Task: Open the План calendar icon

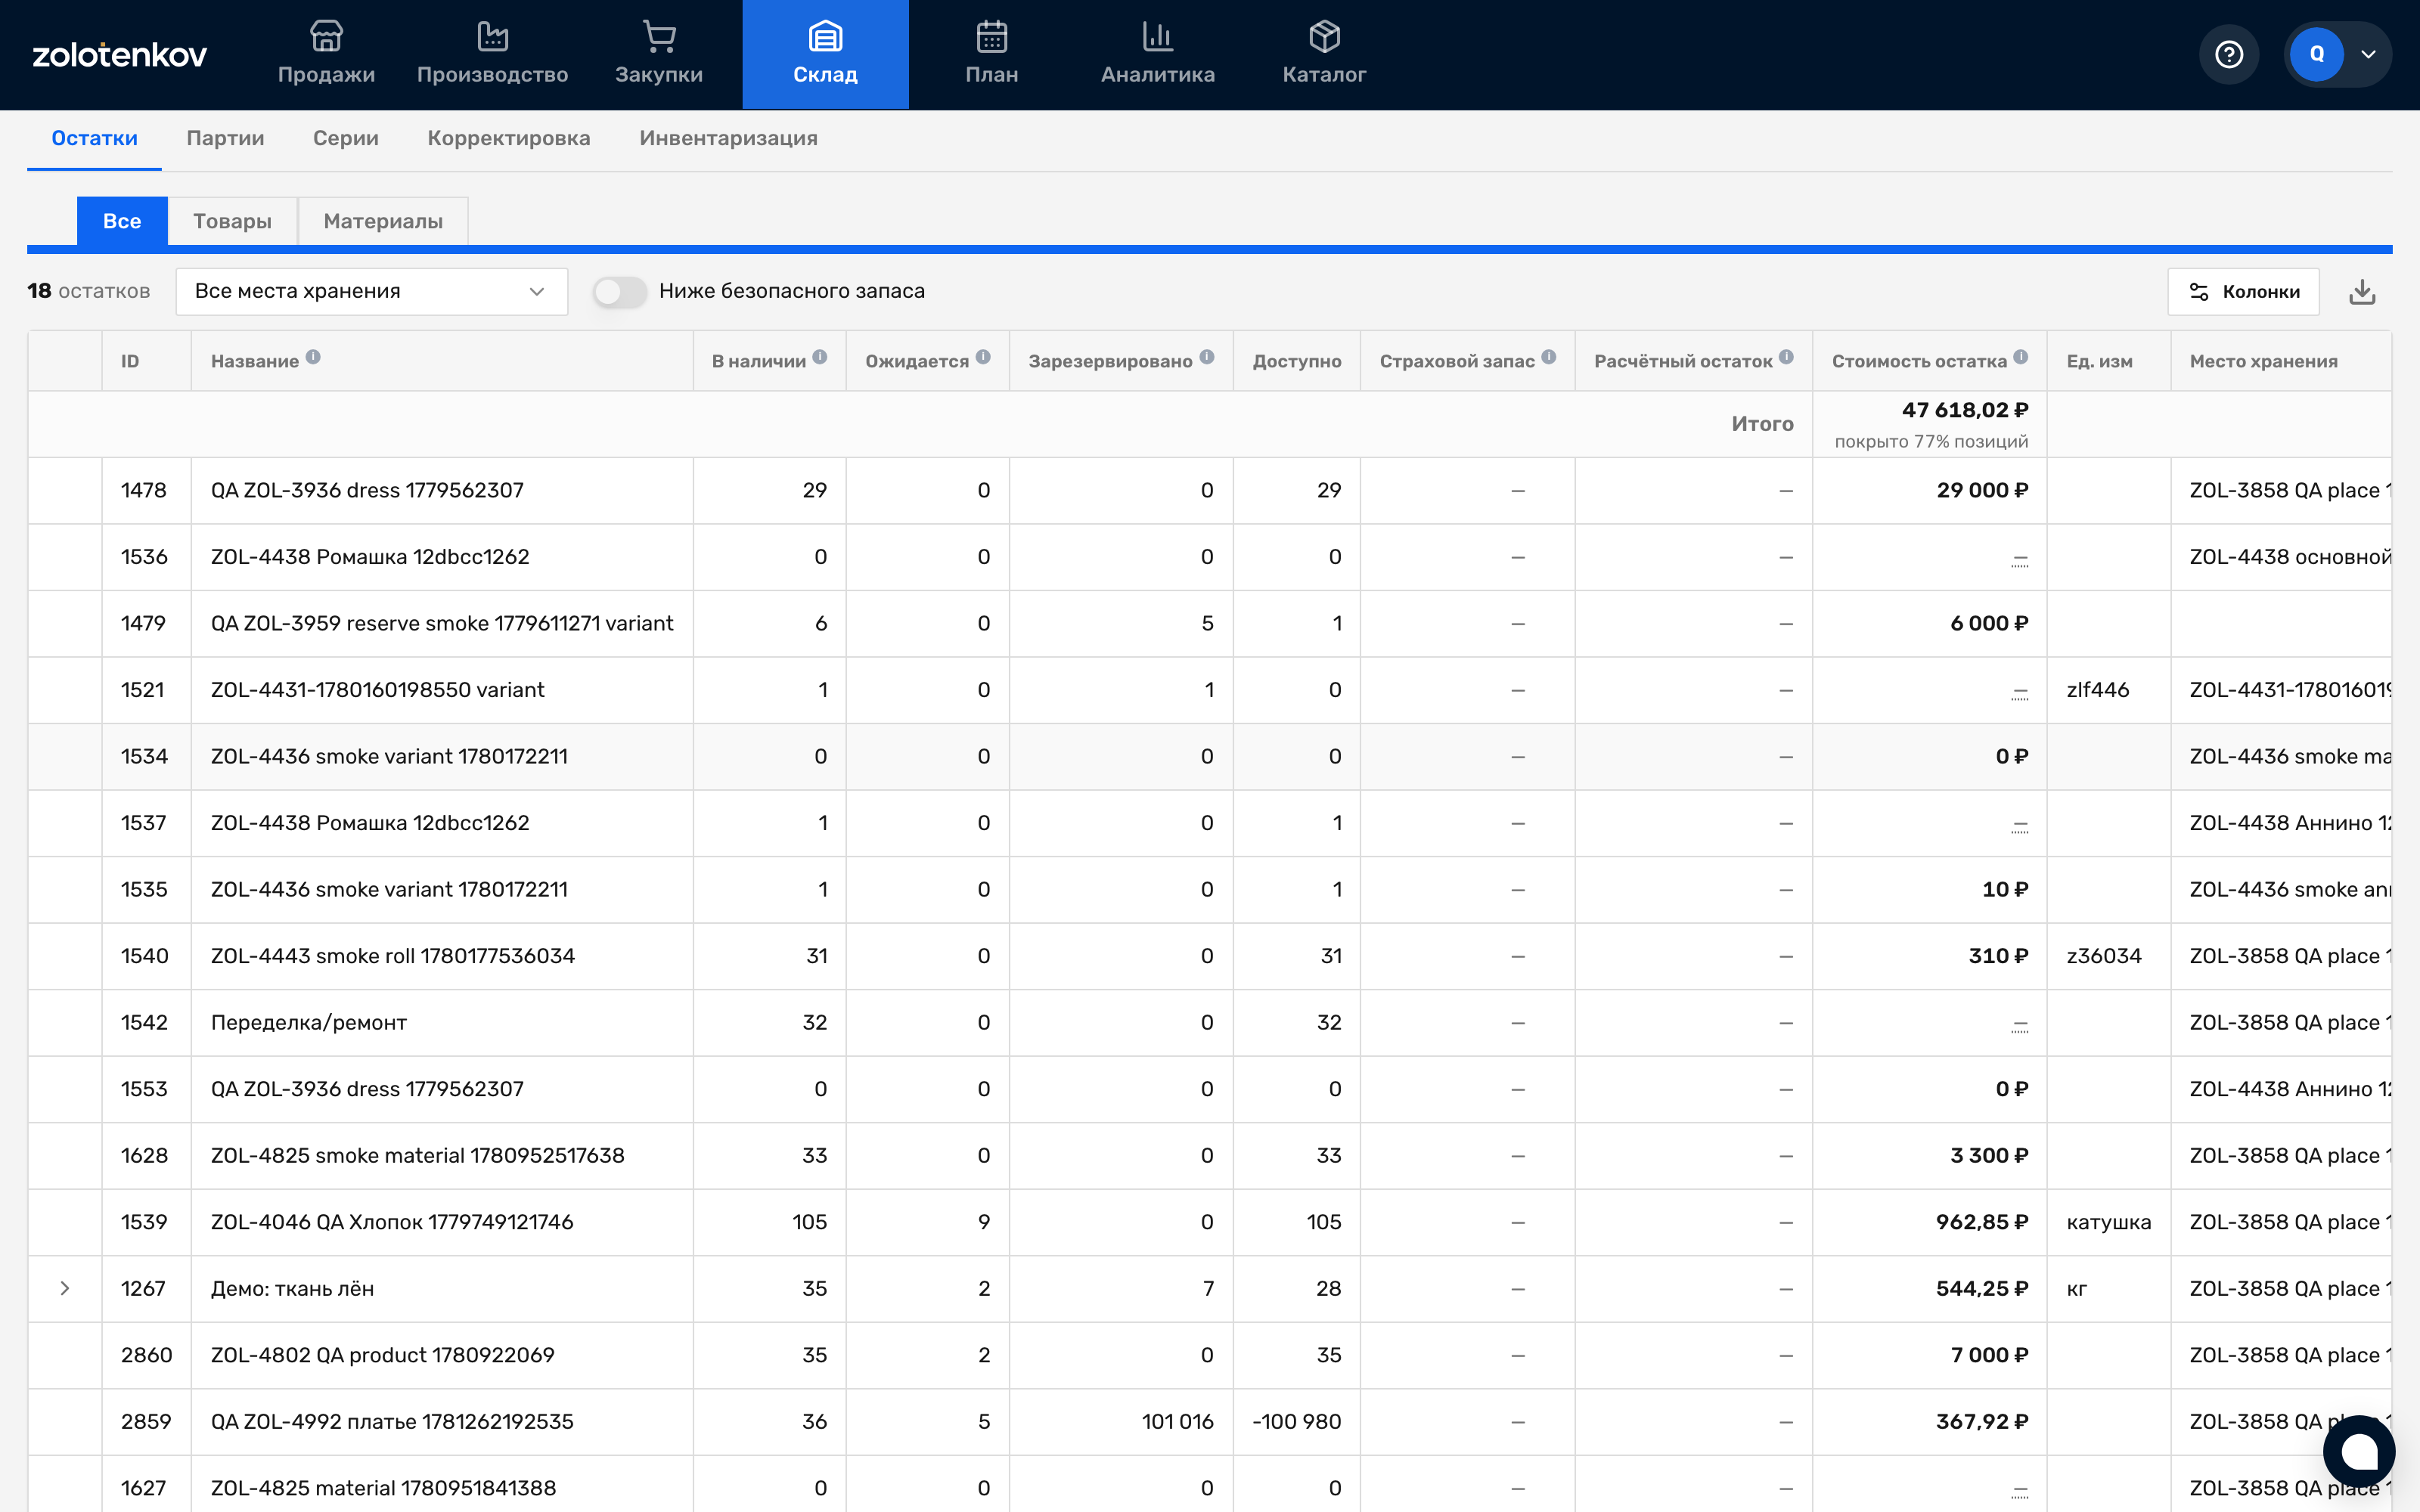Action: 991,36
